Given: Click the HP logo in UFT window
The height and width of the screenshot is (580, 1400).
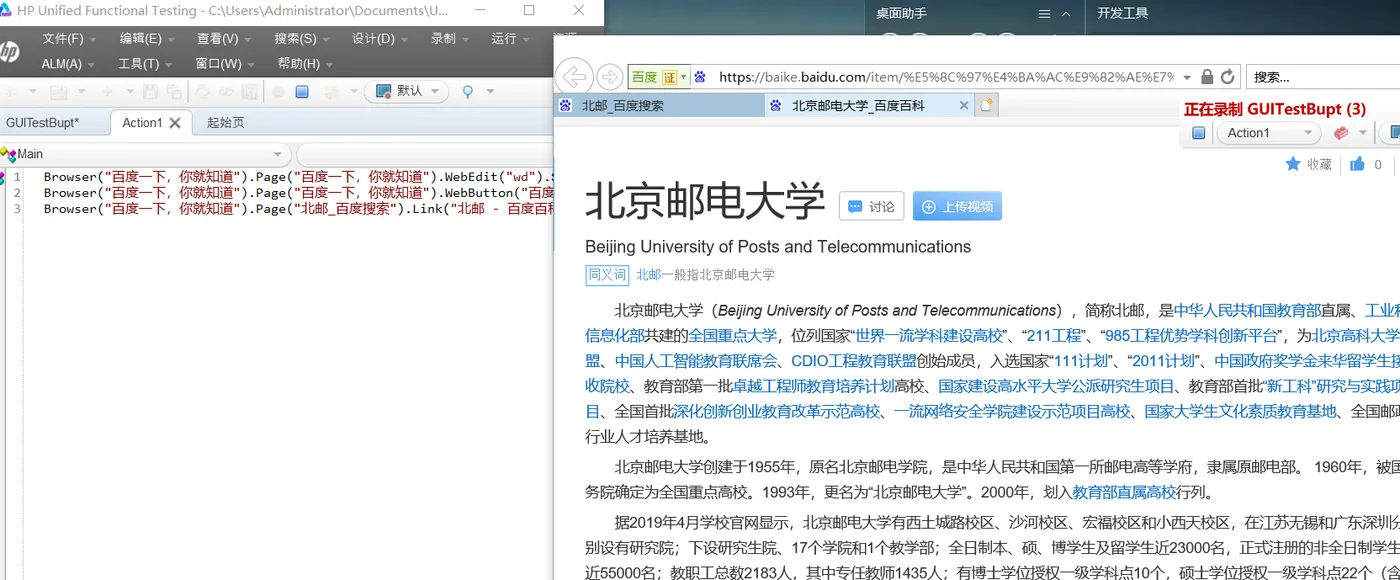Looking at the screenshot, I should coord(8,51).
